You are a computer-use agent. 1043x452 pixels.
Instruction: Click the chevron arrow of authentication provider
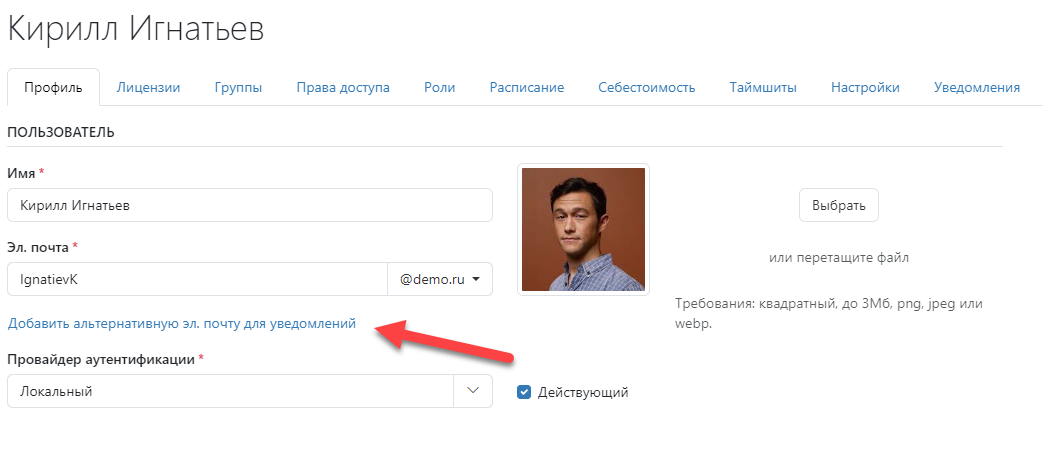coord(473,391)
